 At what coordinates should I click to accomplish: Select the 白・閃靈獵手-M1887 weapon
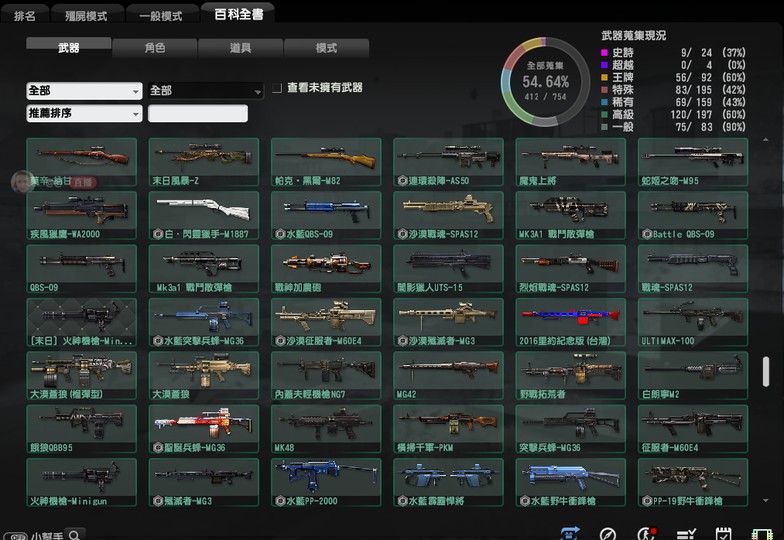[203, 213]
